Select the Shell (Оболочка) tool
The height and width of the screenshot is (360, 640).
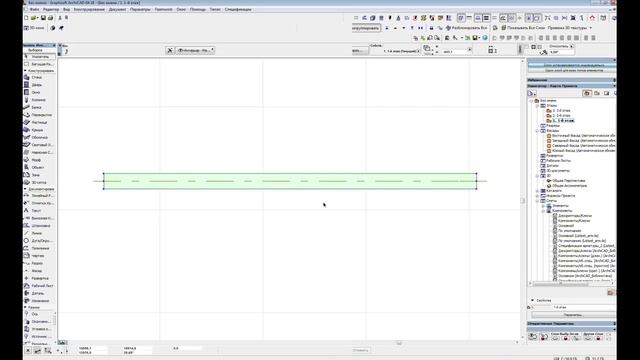(x=39, y=138)
